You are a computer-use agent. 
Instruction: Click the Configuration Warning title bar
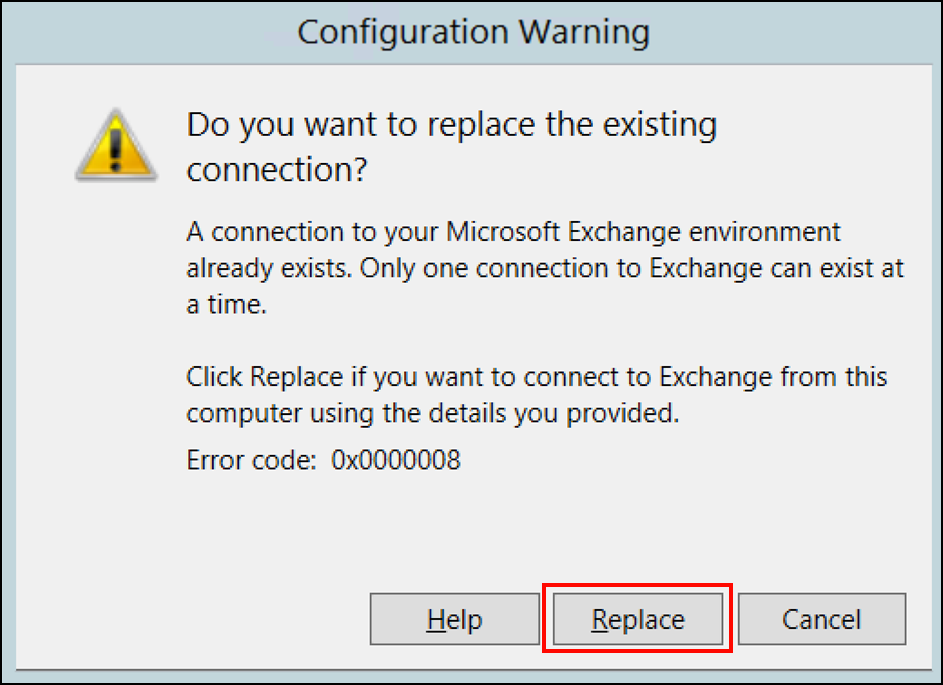point(473,31)
